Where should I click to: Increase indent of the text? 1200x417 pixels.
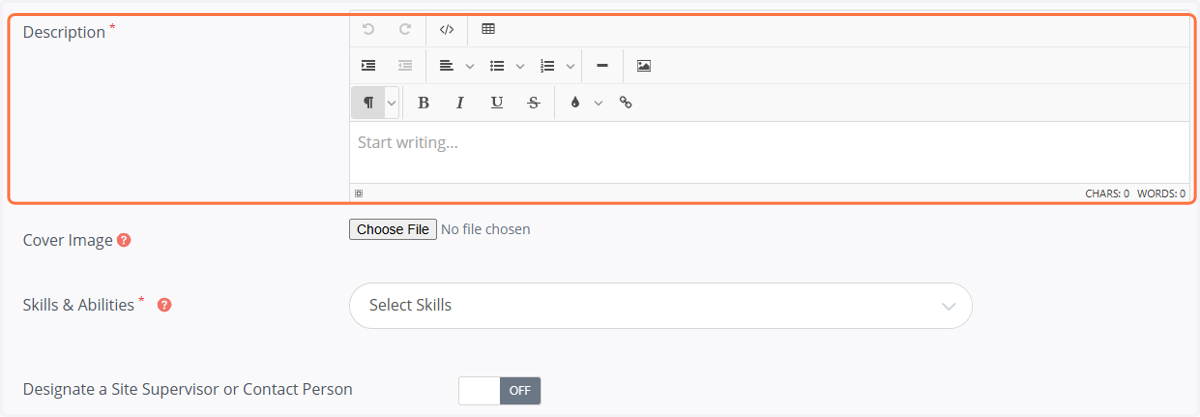[368, 66]
